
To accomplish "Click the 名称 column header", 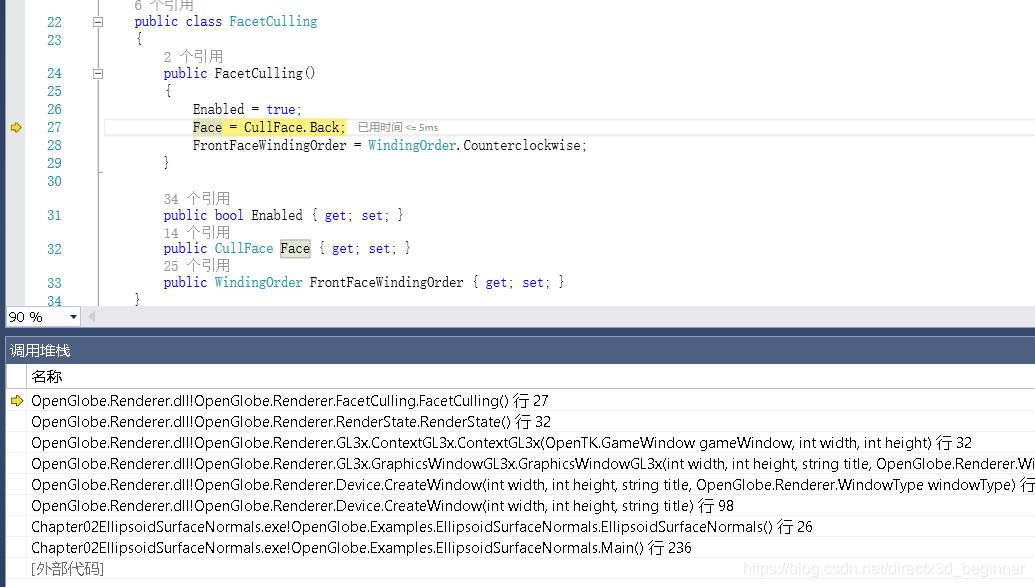I will [x=46, y=377].
